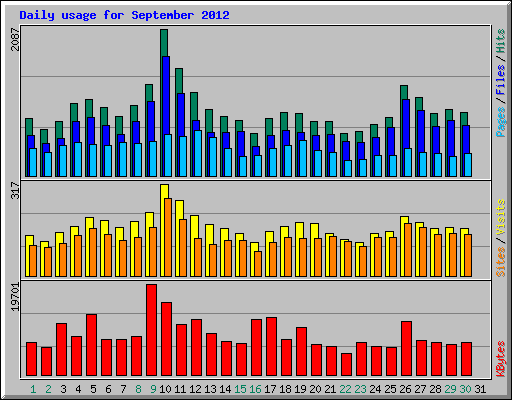Click day 13 on the x-axis

point(210,389)
